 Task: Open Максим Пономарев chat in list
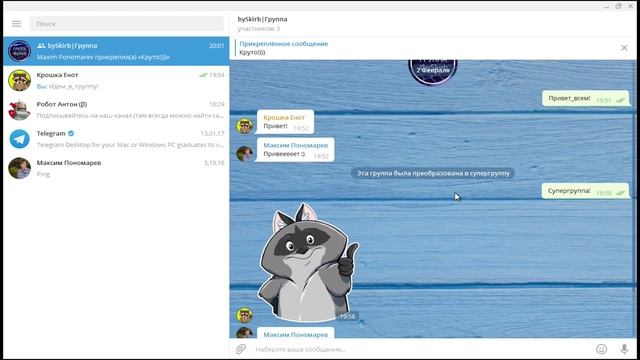pos(116,168)
